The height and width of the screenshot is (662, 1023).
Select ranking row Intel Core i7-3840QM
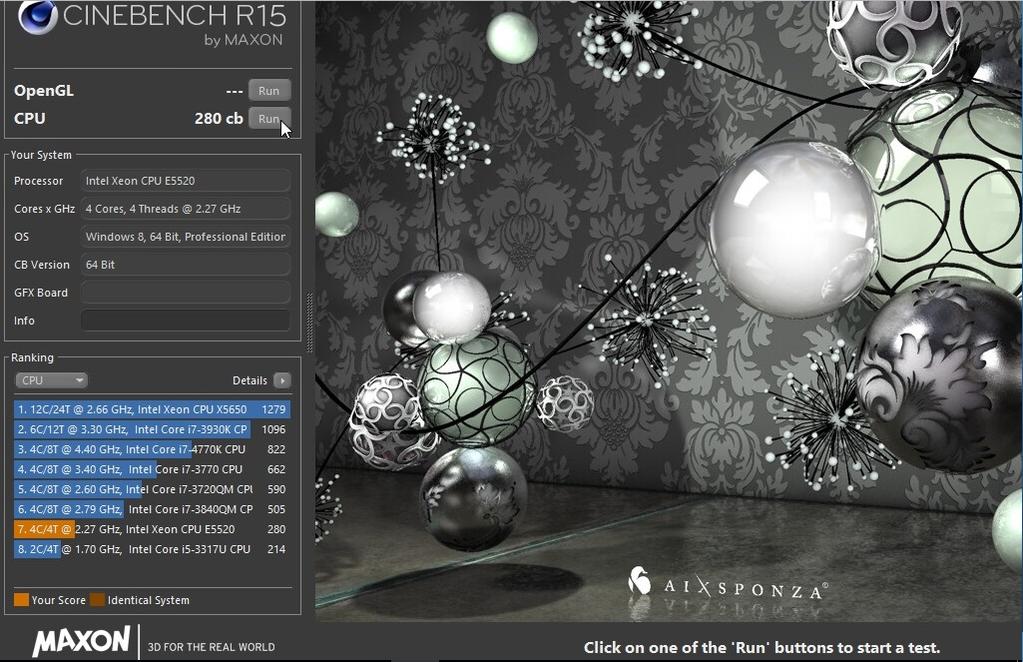152,509
